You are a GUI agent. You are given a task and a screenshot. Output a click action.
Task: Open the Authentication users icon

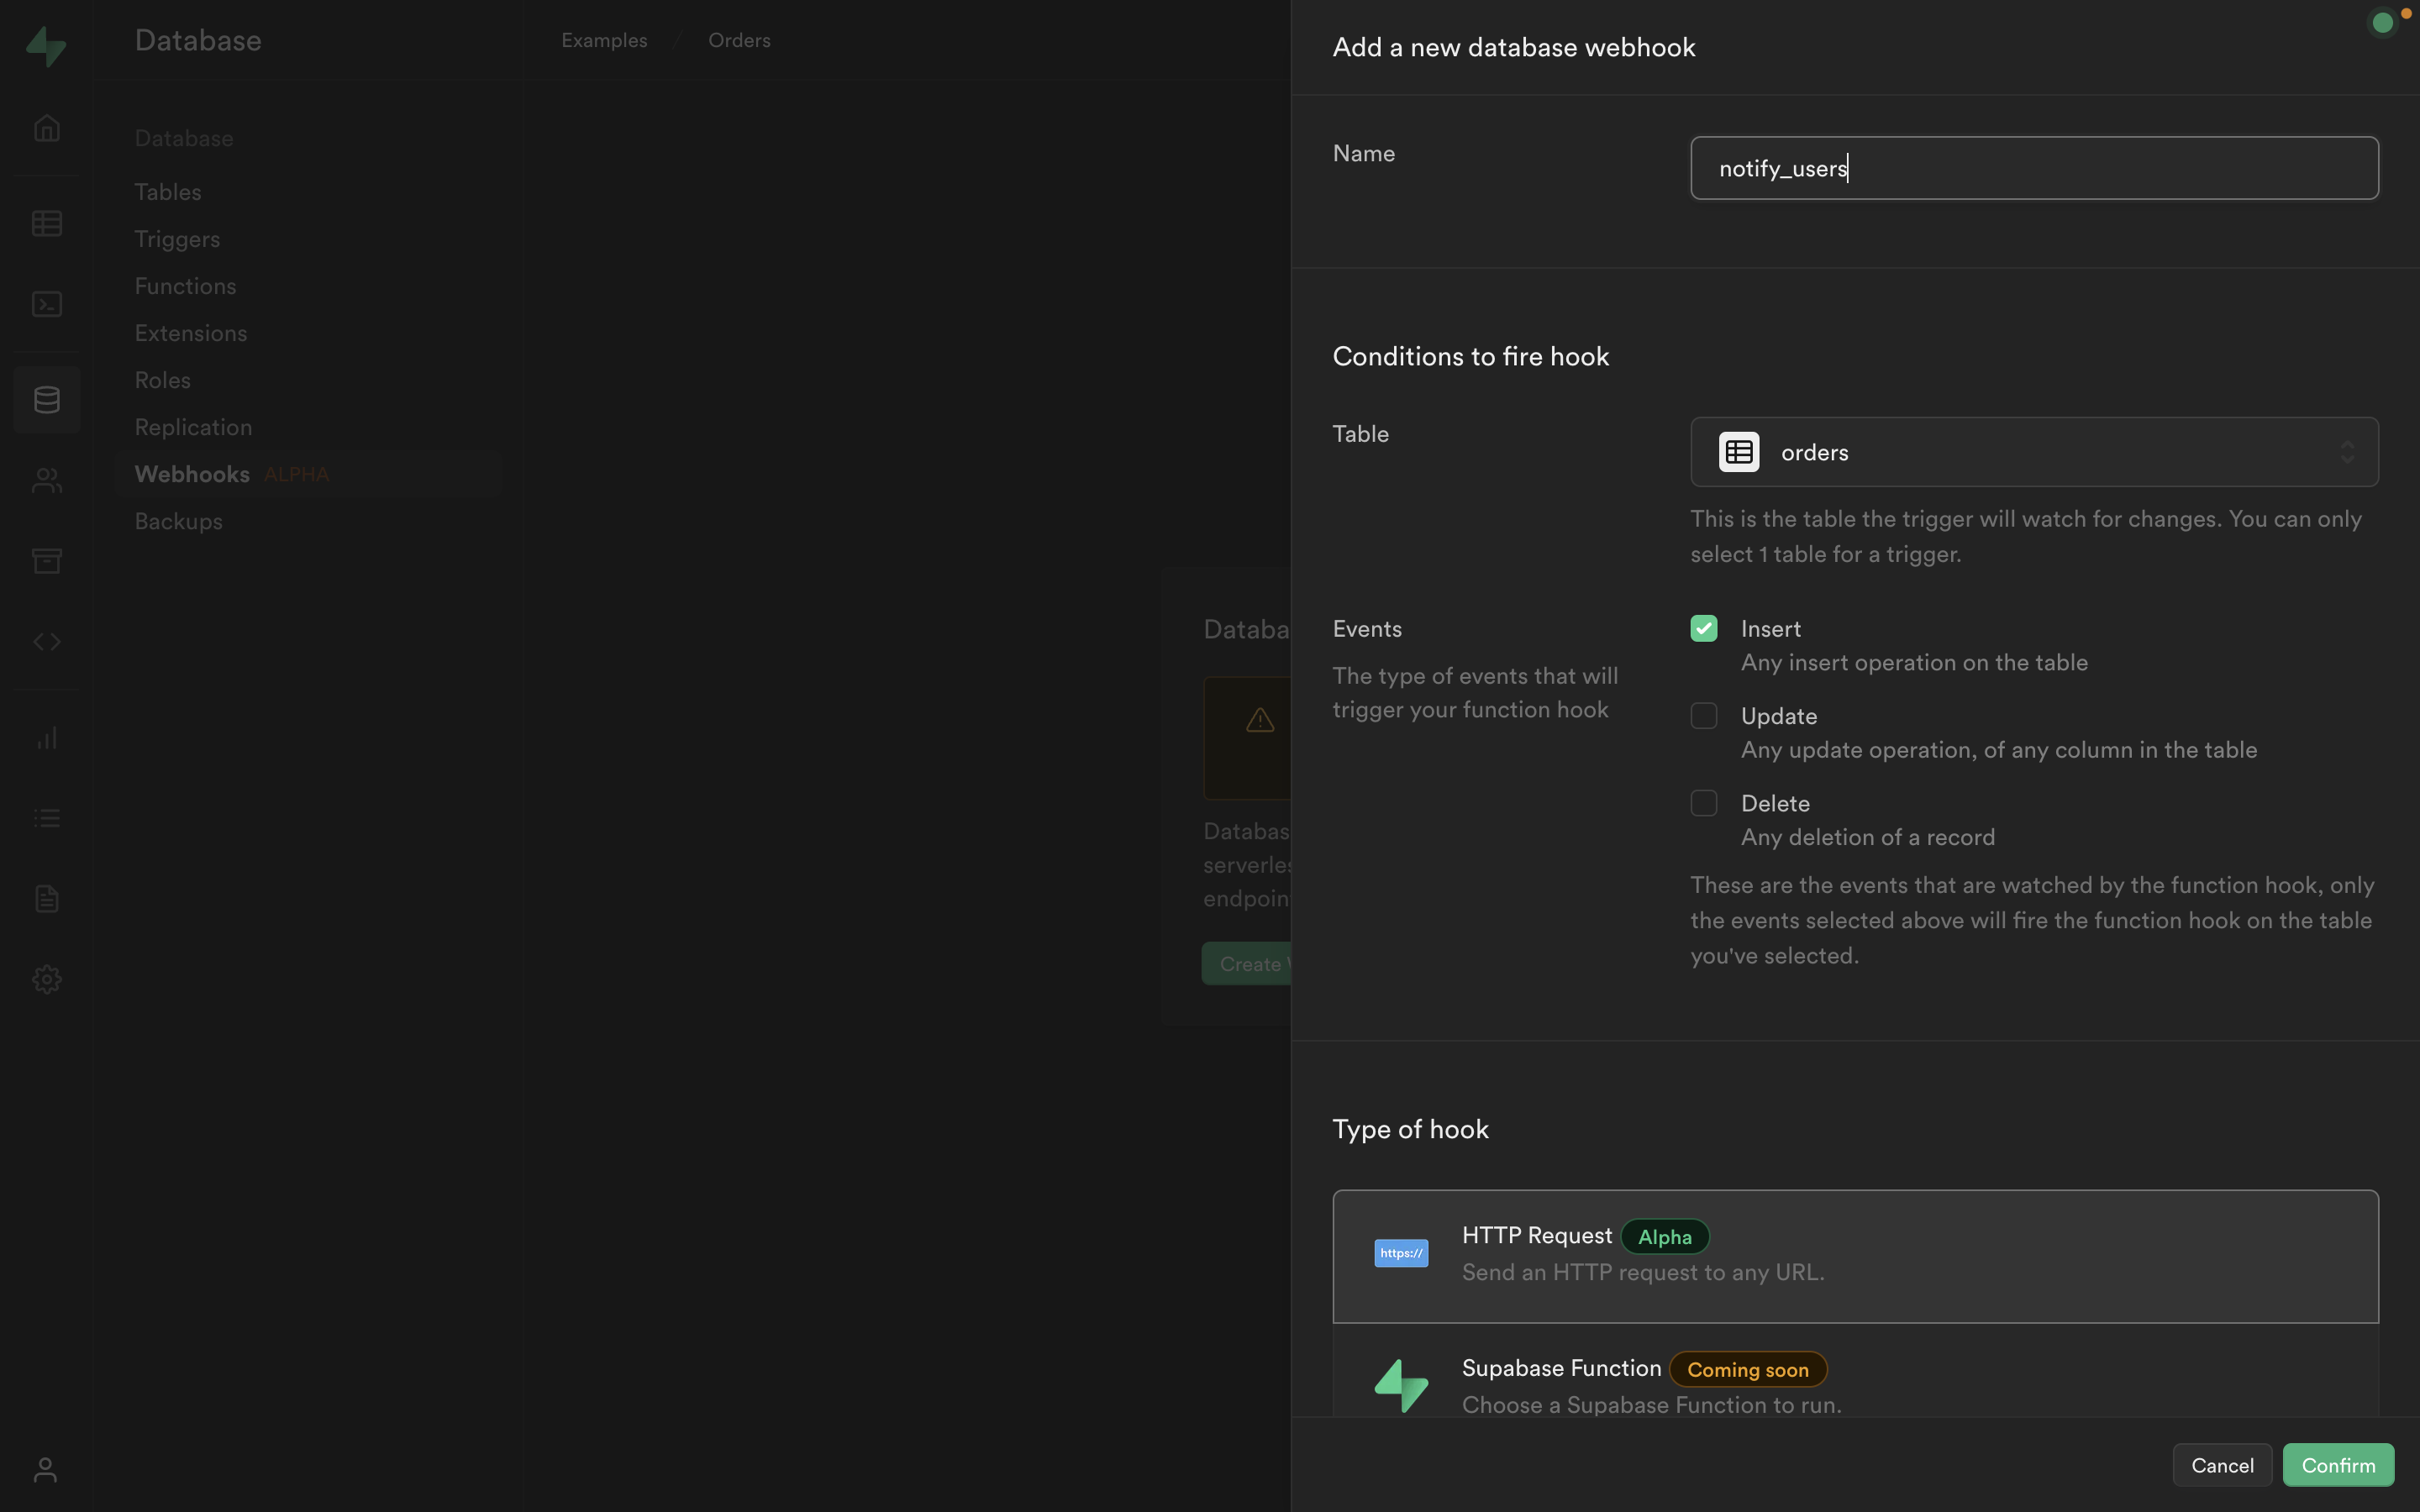coord(47,481)
